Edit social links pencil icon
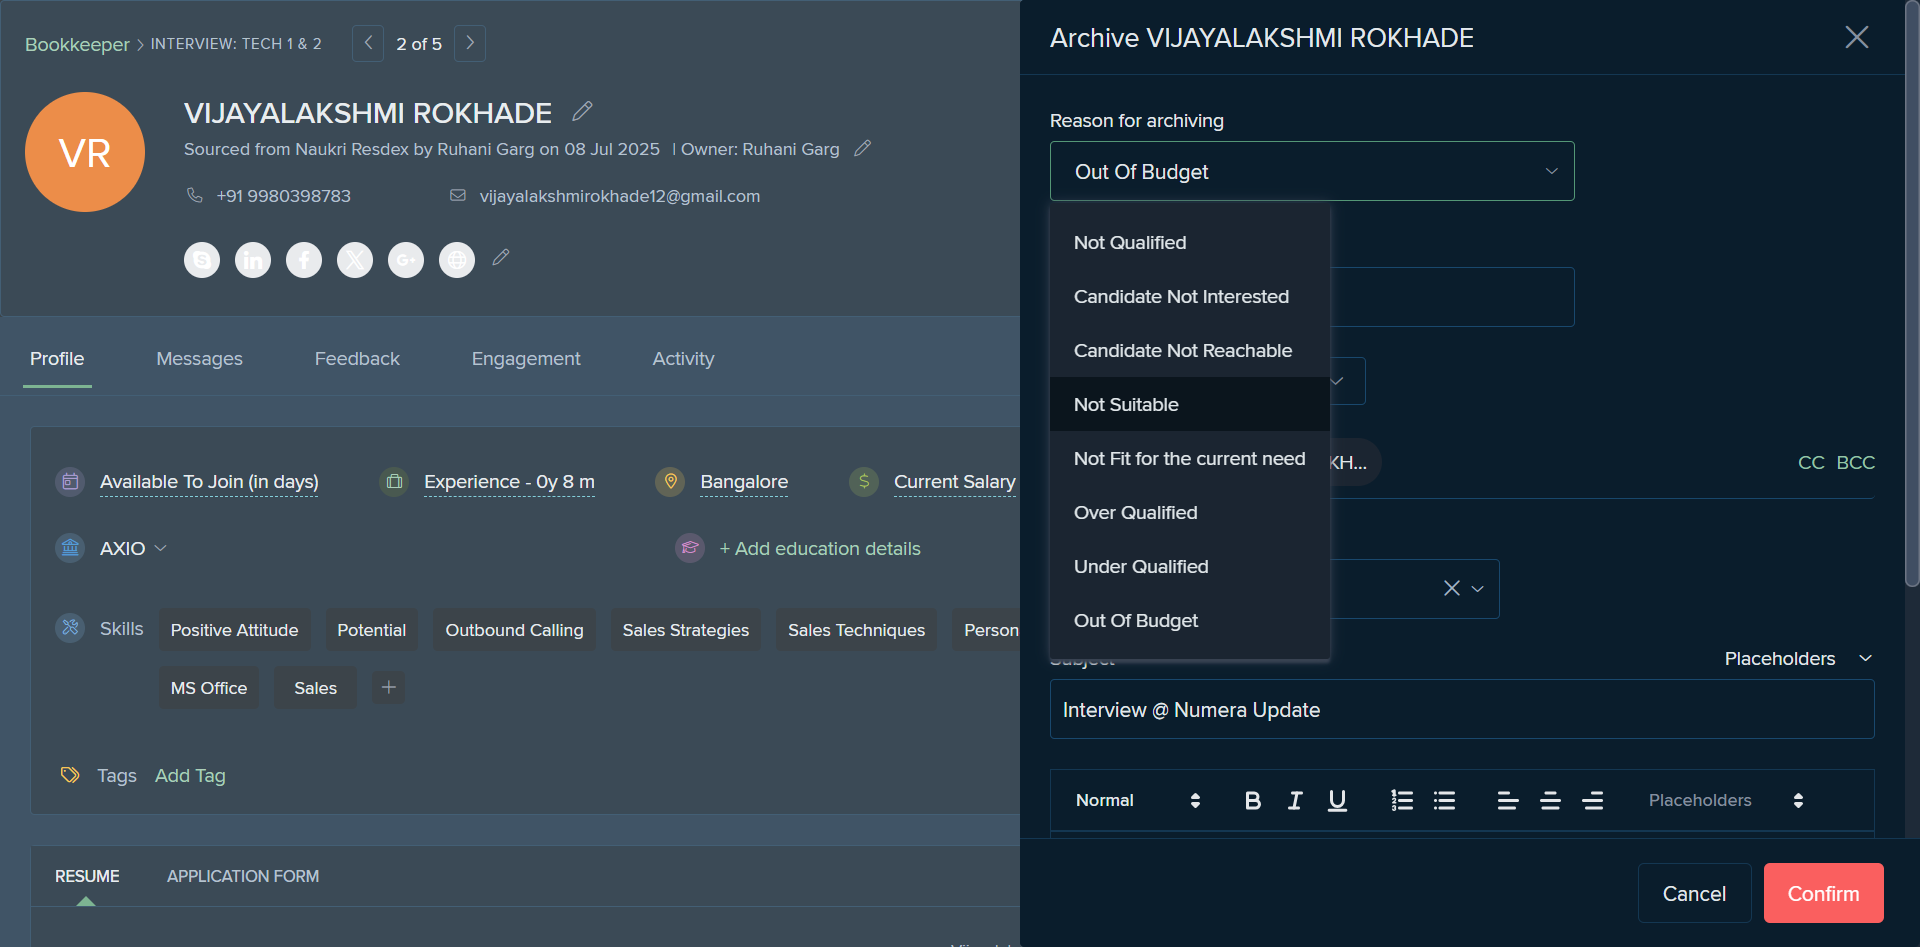The width and height of the screenshot is (1920, 947). (x=501, y=258)
